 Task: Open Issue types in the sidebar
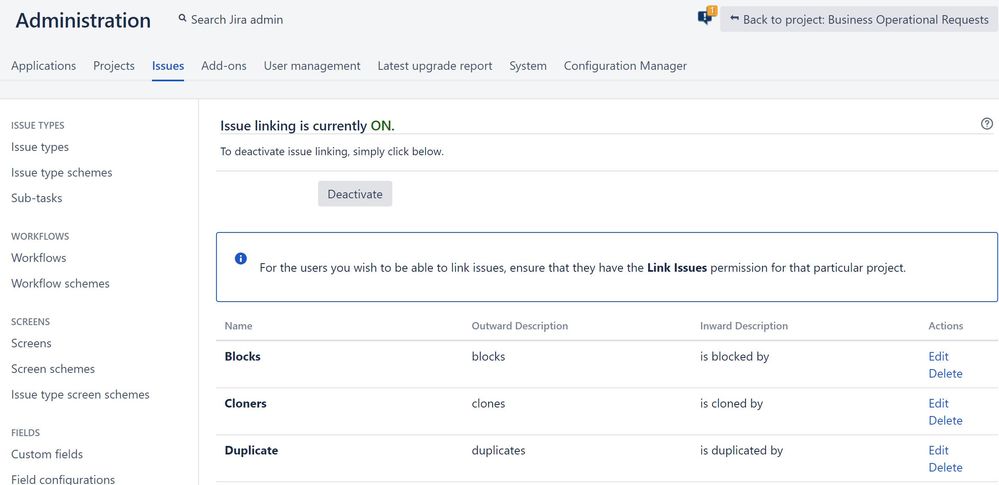(x=40, y=147)
